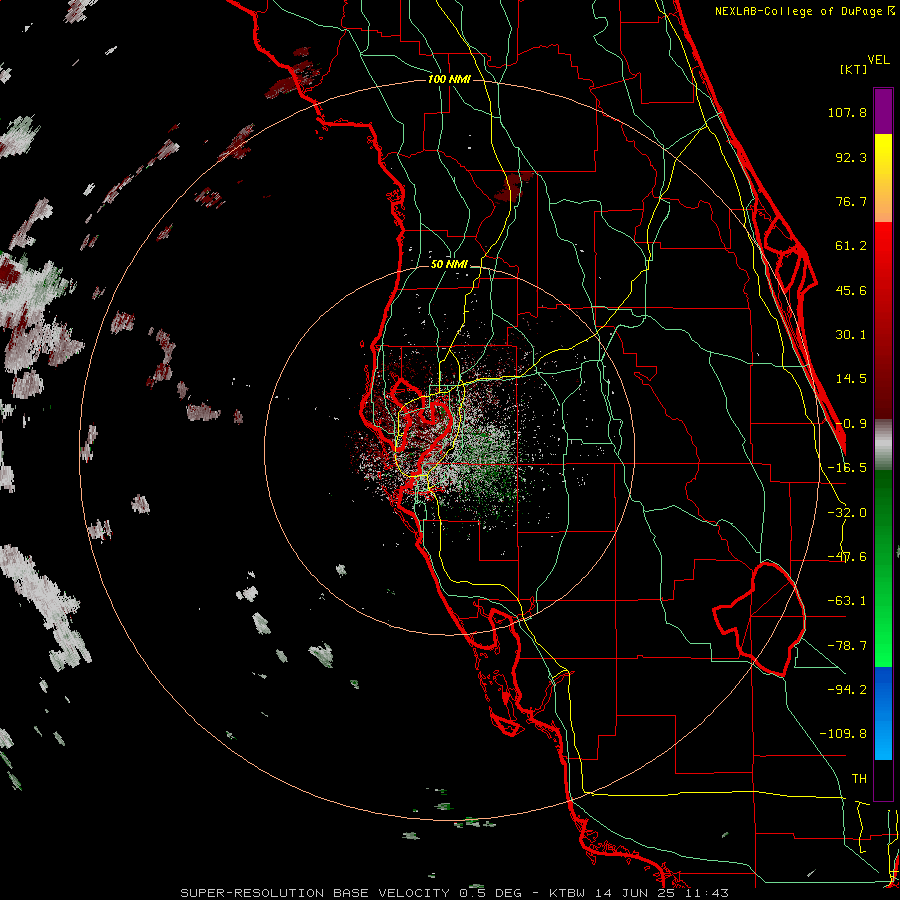The image size is (900, 900).
Task: Click the gray segment of the color bar
Action: tap(883, 445)
